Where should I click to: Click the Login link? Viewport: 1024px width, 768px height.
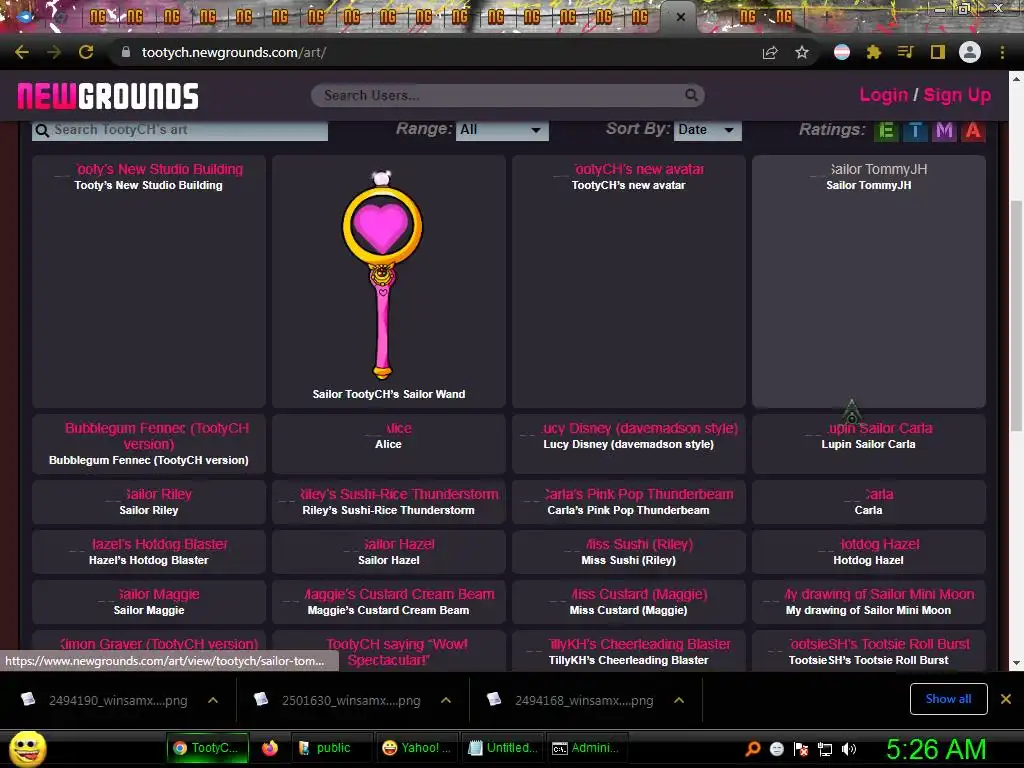(x=884, y=95)
